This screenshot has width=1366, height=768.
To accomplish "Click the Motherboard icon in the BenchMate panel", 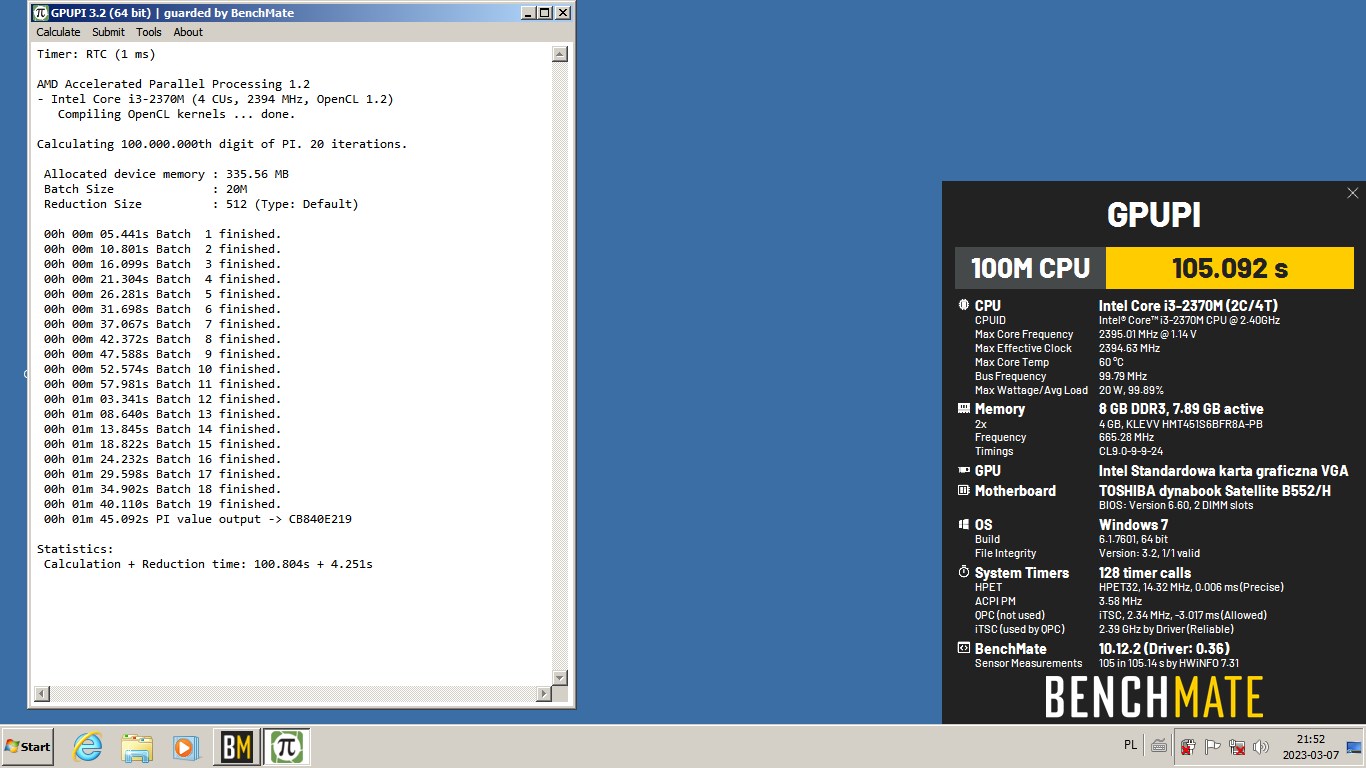I will [x=964, y=490].
